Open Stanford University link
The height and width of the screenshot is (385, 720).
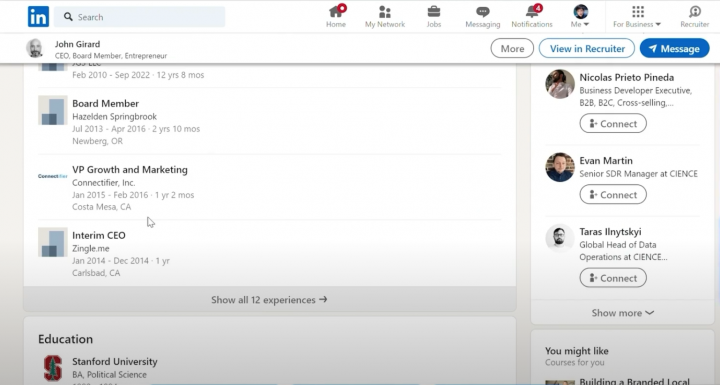pyautogui.click(x=115, y=362)
